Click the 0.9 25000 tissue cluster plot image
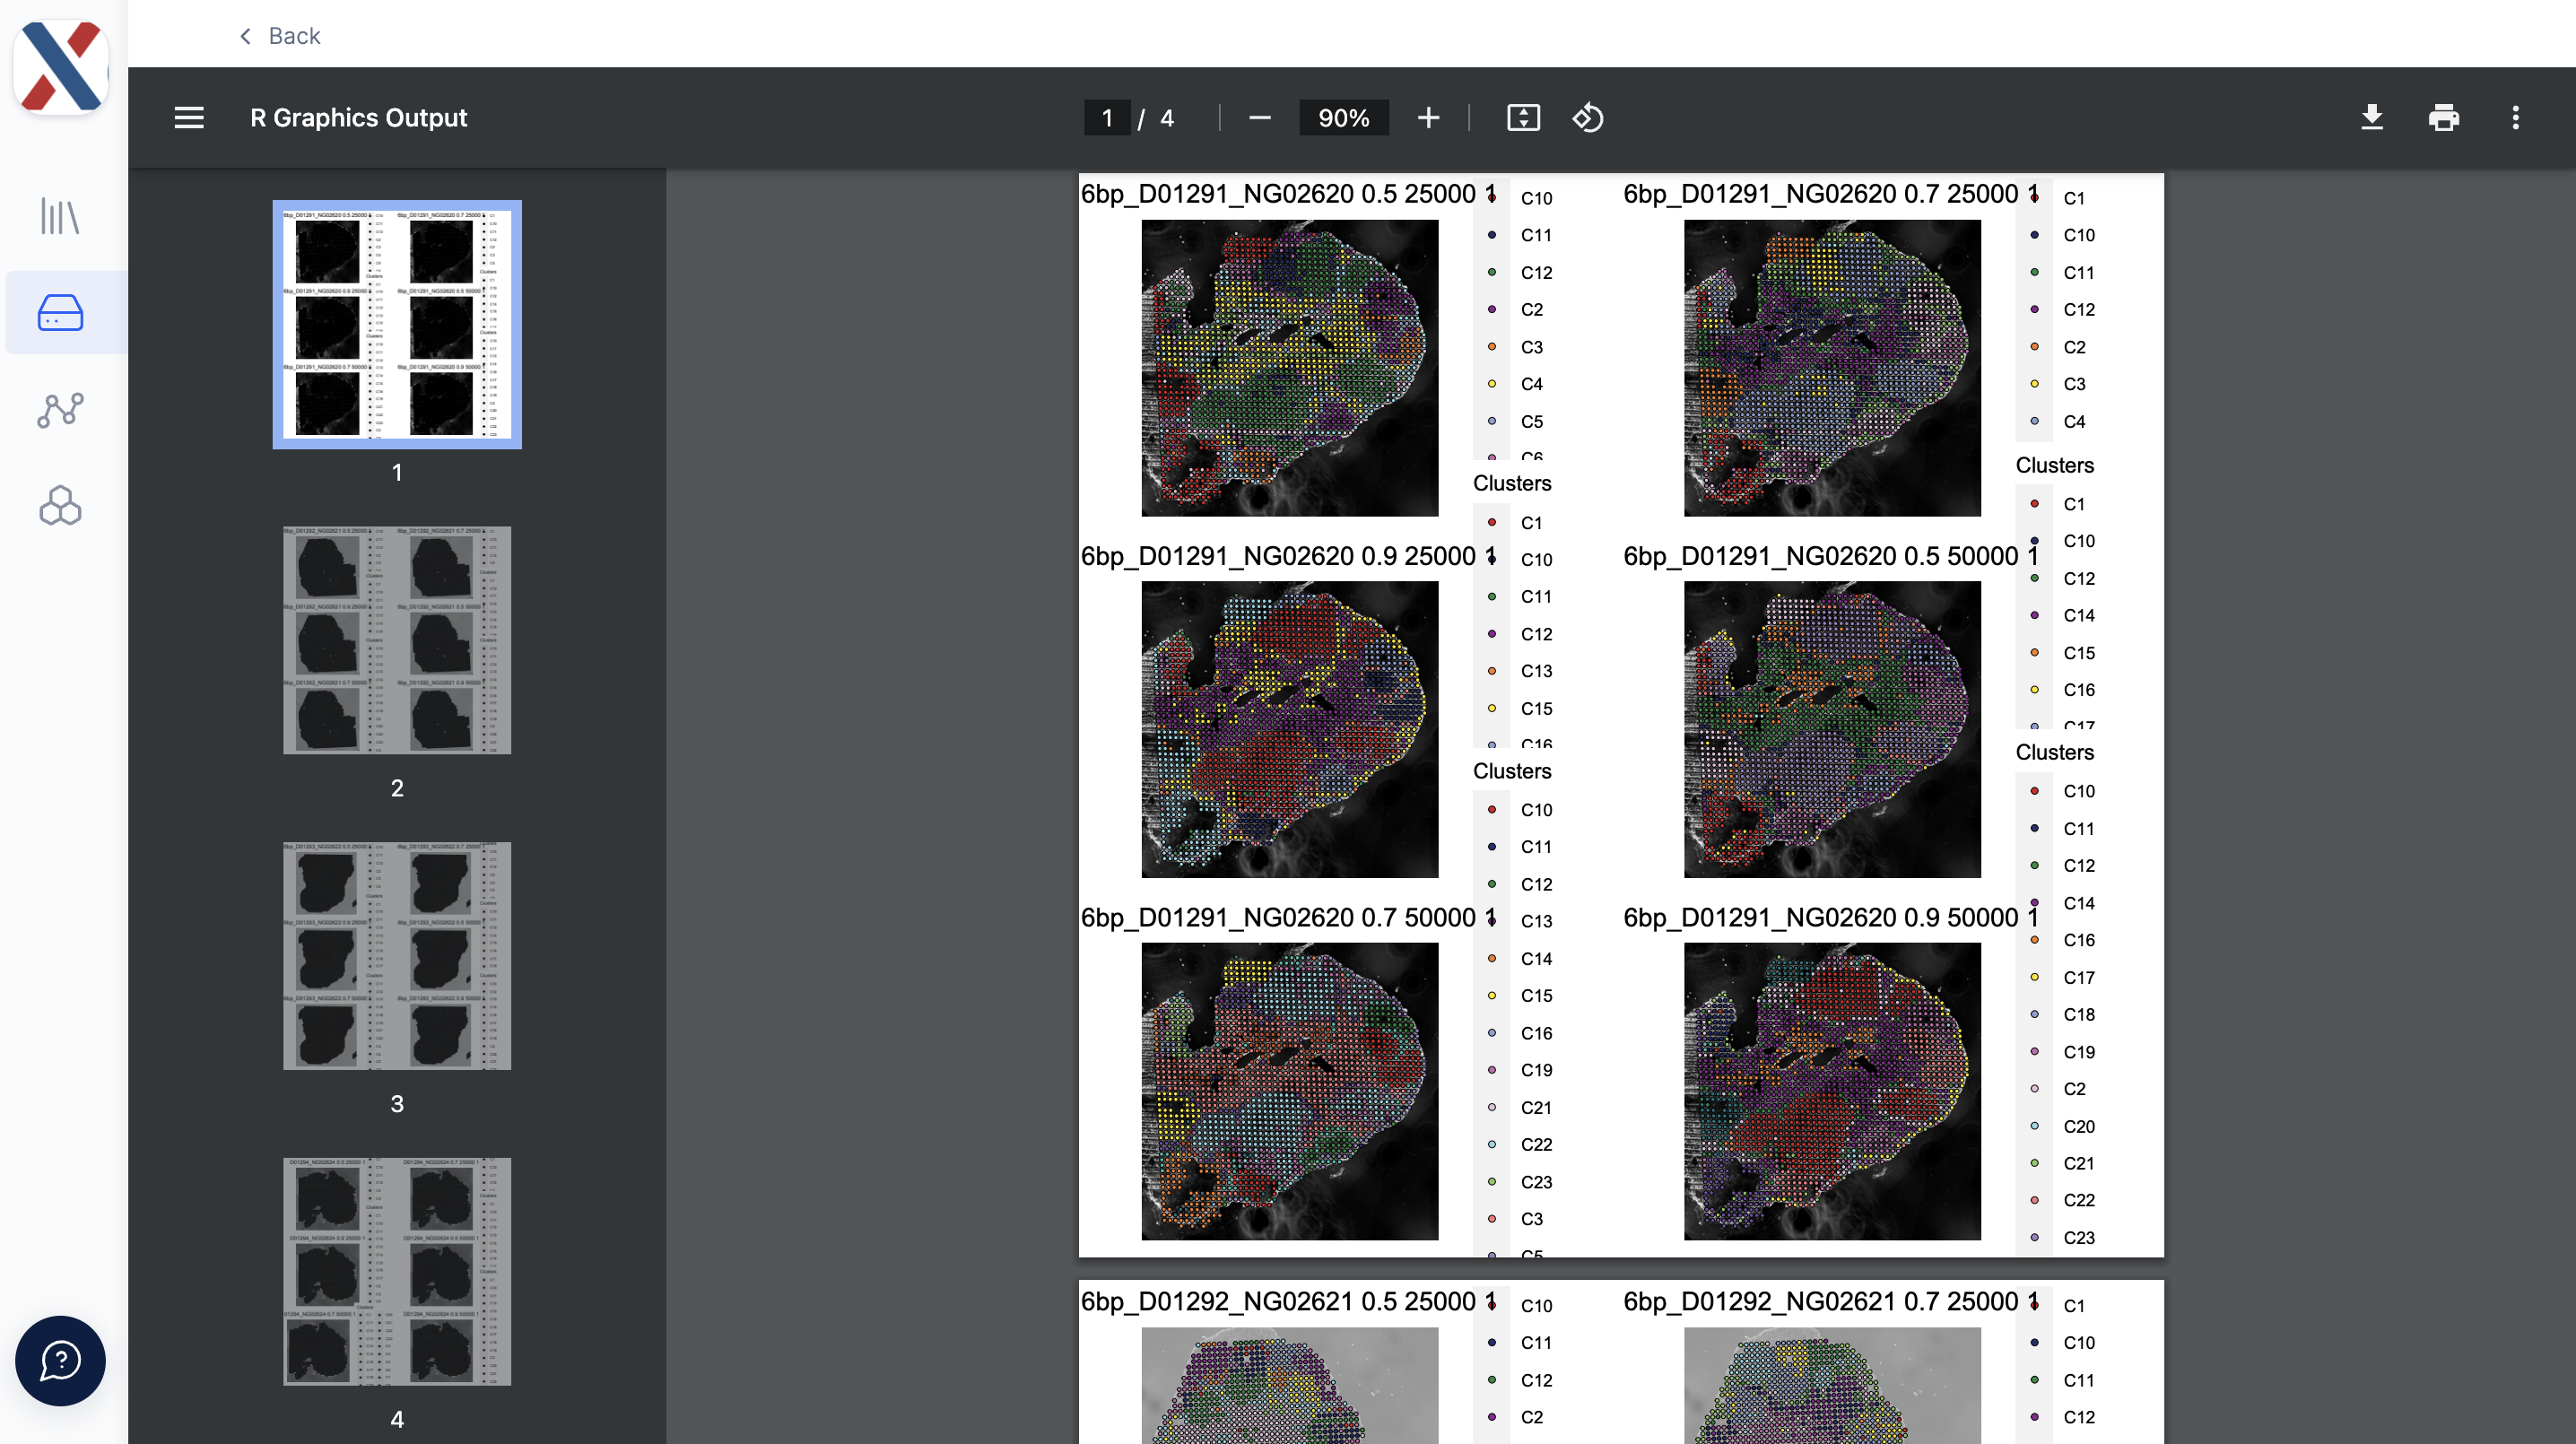Image resolution: width=2576 pixels, height=1444 pixels. click(x=1290, y=730)
